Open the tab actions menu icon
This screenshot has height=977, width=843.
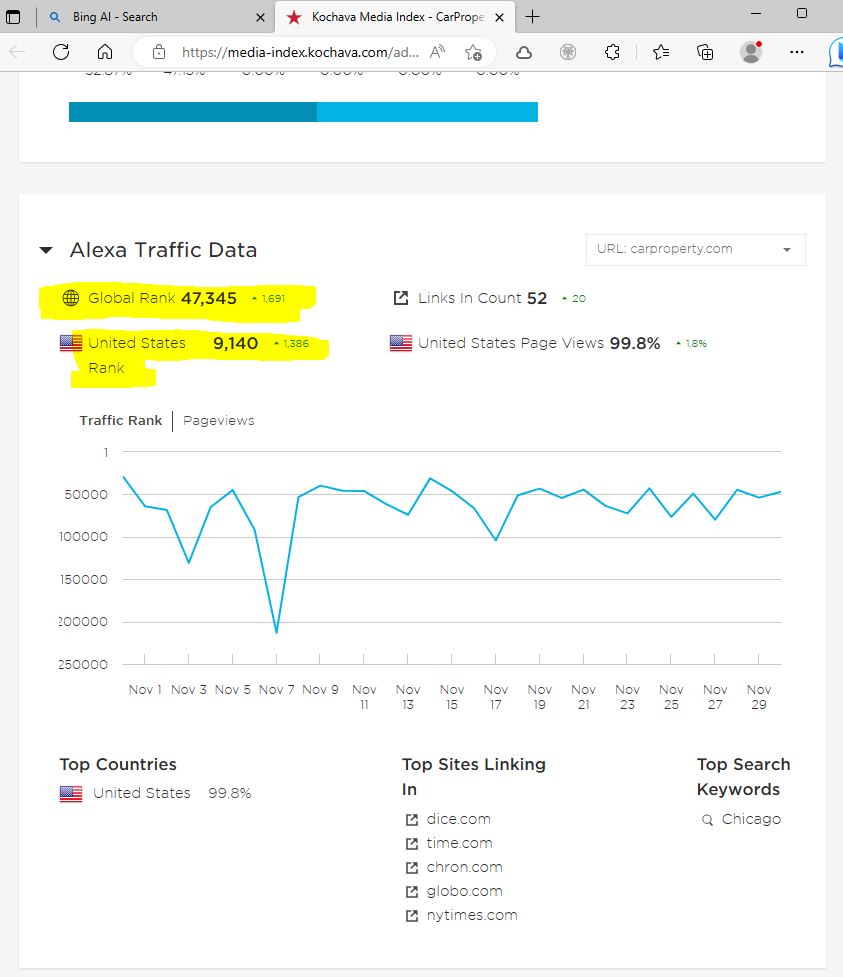click(12, 17)
